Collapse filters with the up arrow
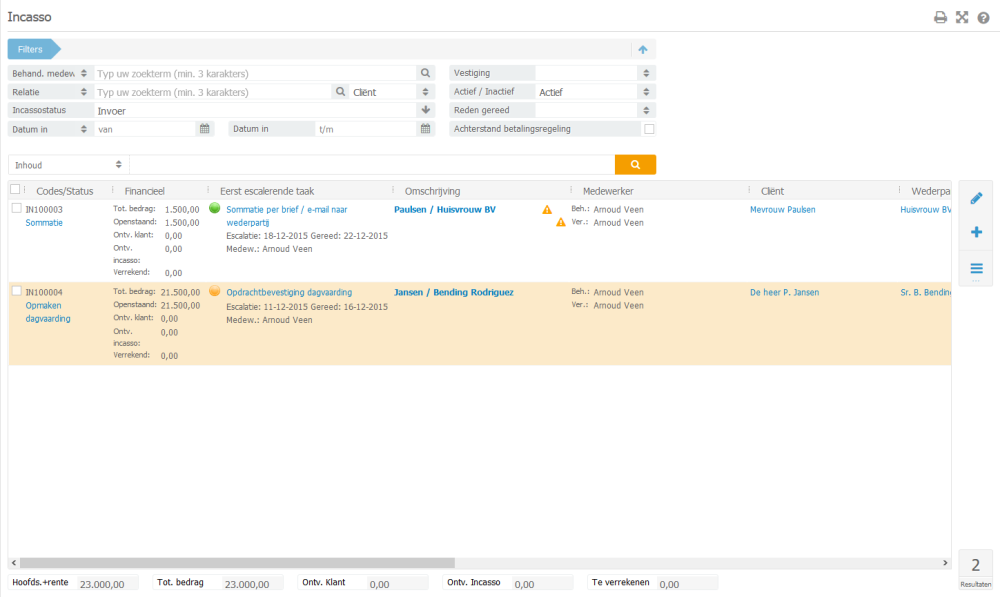Viewport: 1000px width, 597px height. pyautogui.click(x=643, y=50)
